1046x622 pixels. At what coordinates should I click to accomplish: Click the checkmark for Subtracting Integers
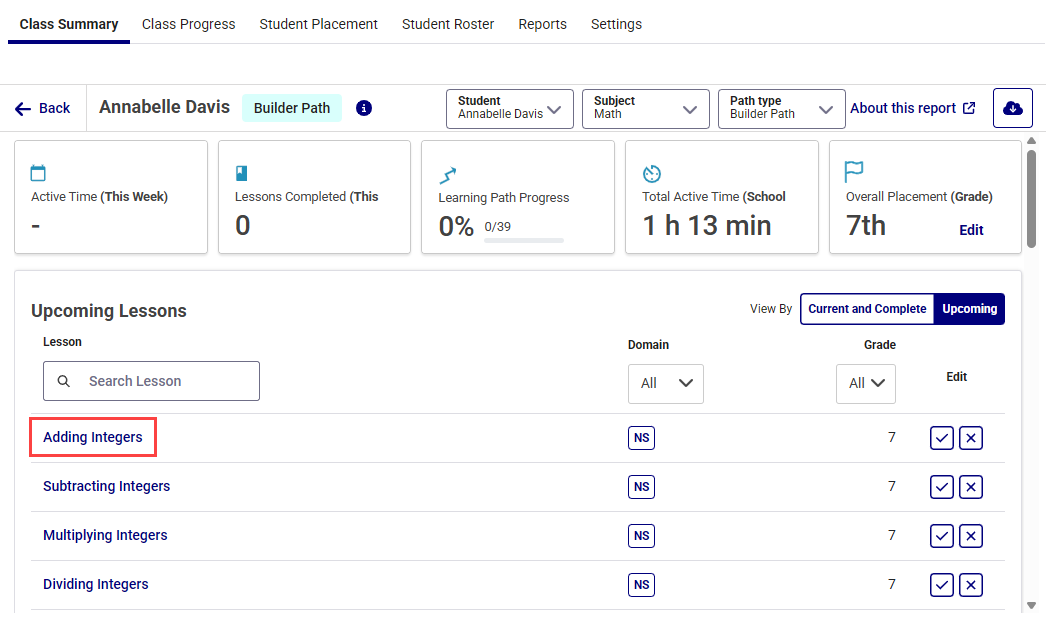pos(941,487)
